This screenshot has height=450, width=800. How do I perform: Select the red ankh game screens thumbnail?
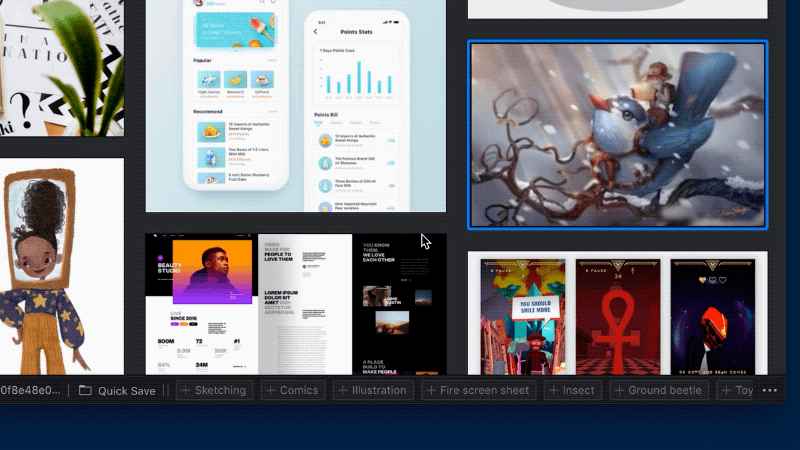618,313
